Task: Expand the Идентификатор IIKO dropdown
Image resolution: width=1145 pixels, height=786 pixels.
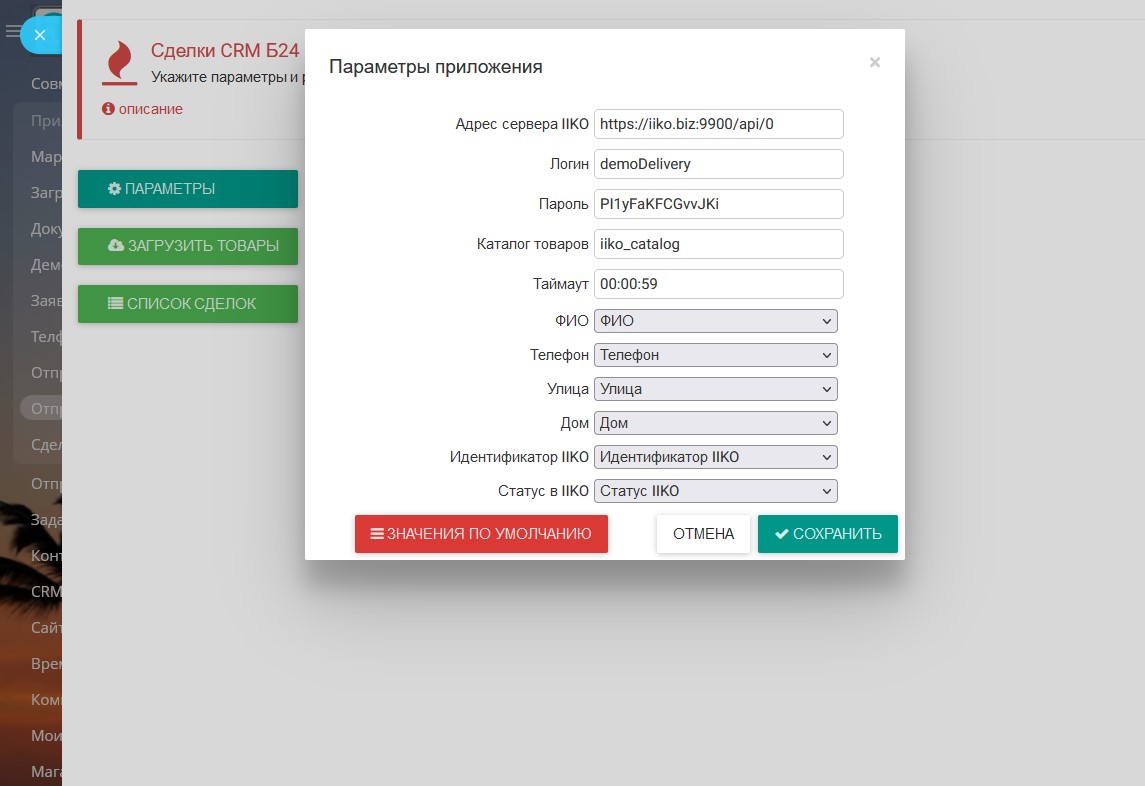Action: pyautogui.click(x=715, y=457)
